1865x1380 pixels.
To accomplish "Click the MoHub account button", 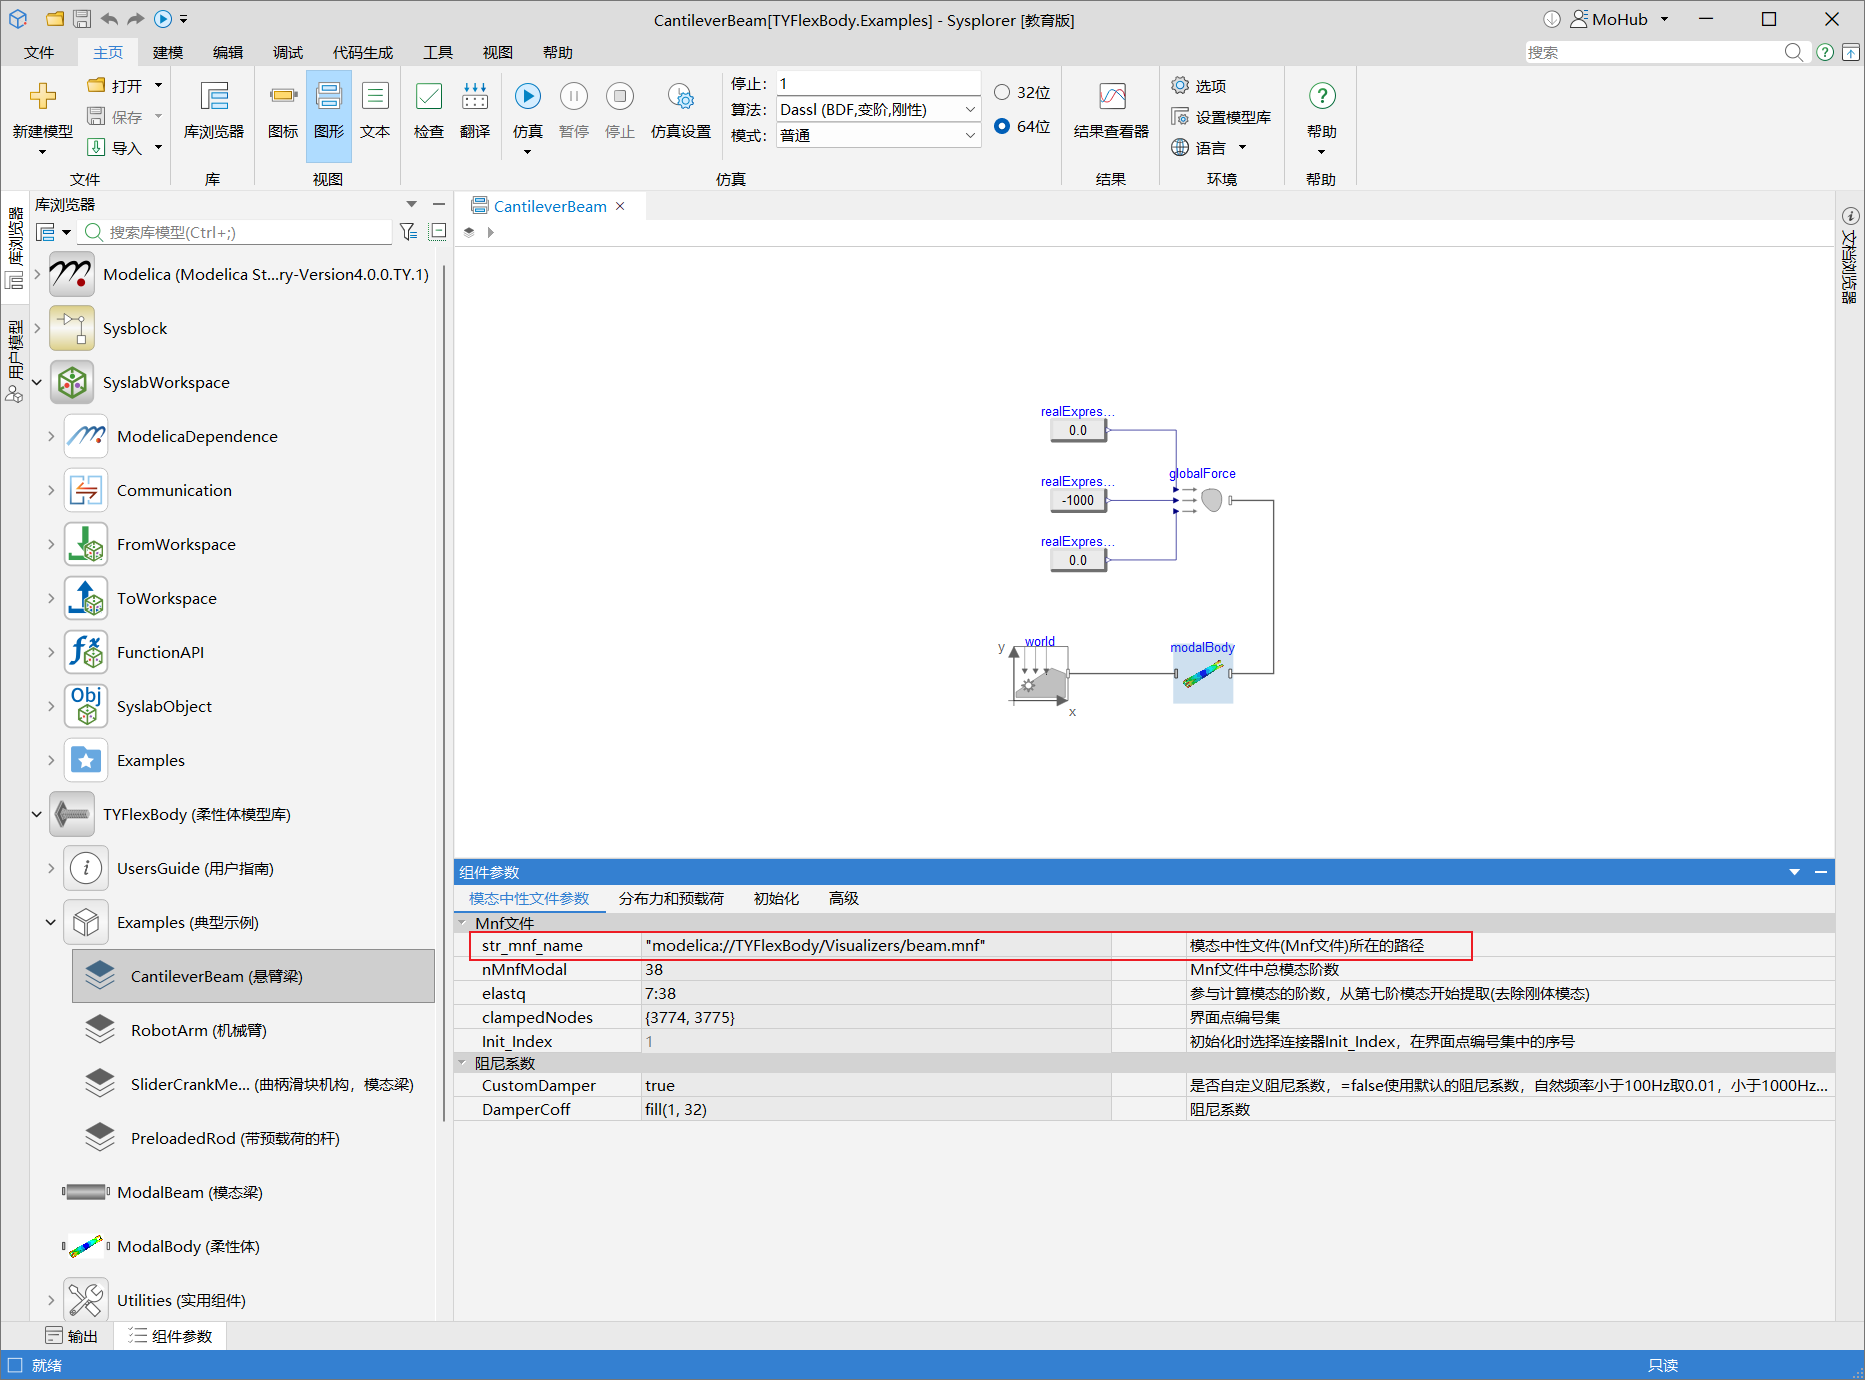I will coord(1620,19).
